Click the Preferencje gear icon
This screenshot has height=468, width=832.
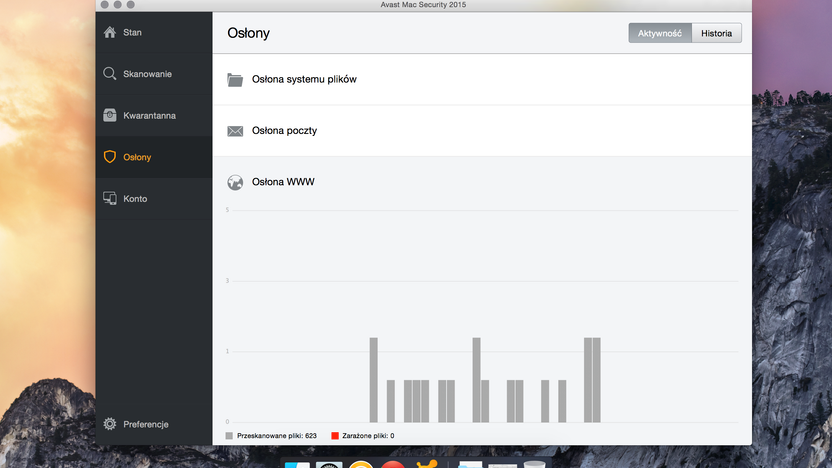110,424
